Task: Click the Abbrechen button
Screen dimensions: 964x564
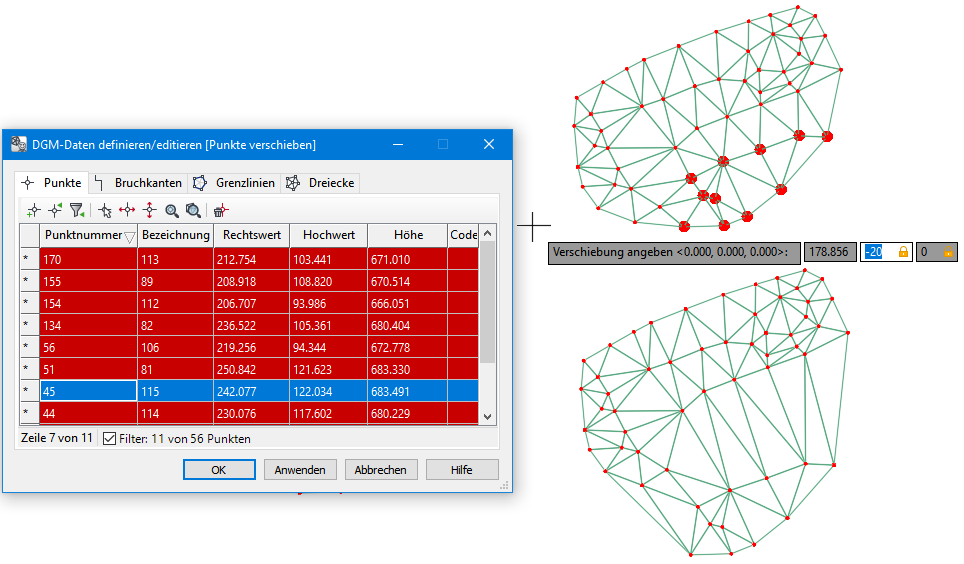Action: click(x=381, y=470)
